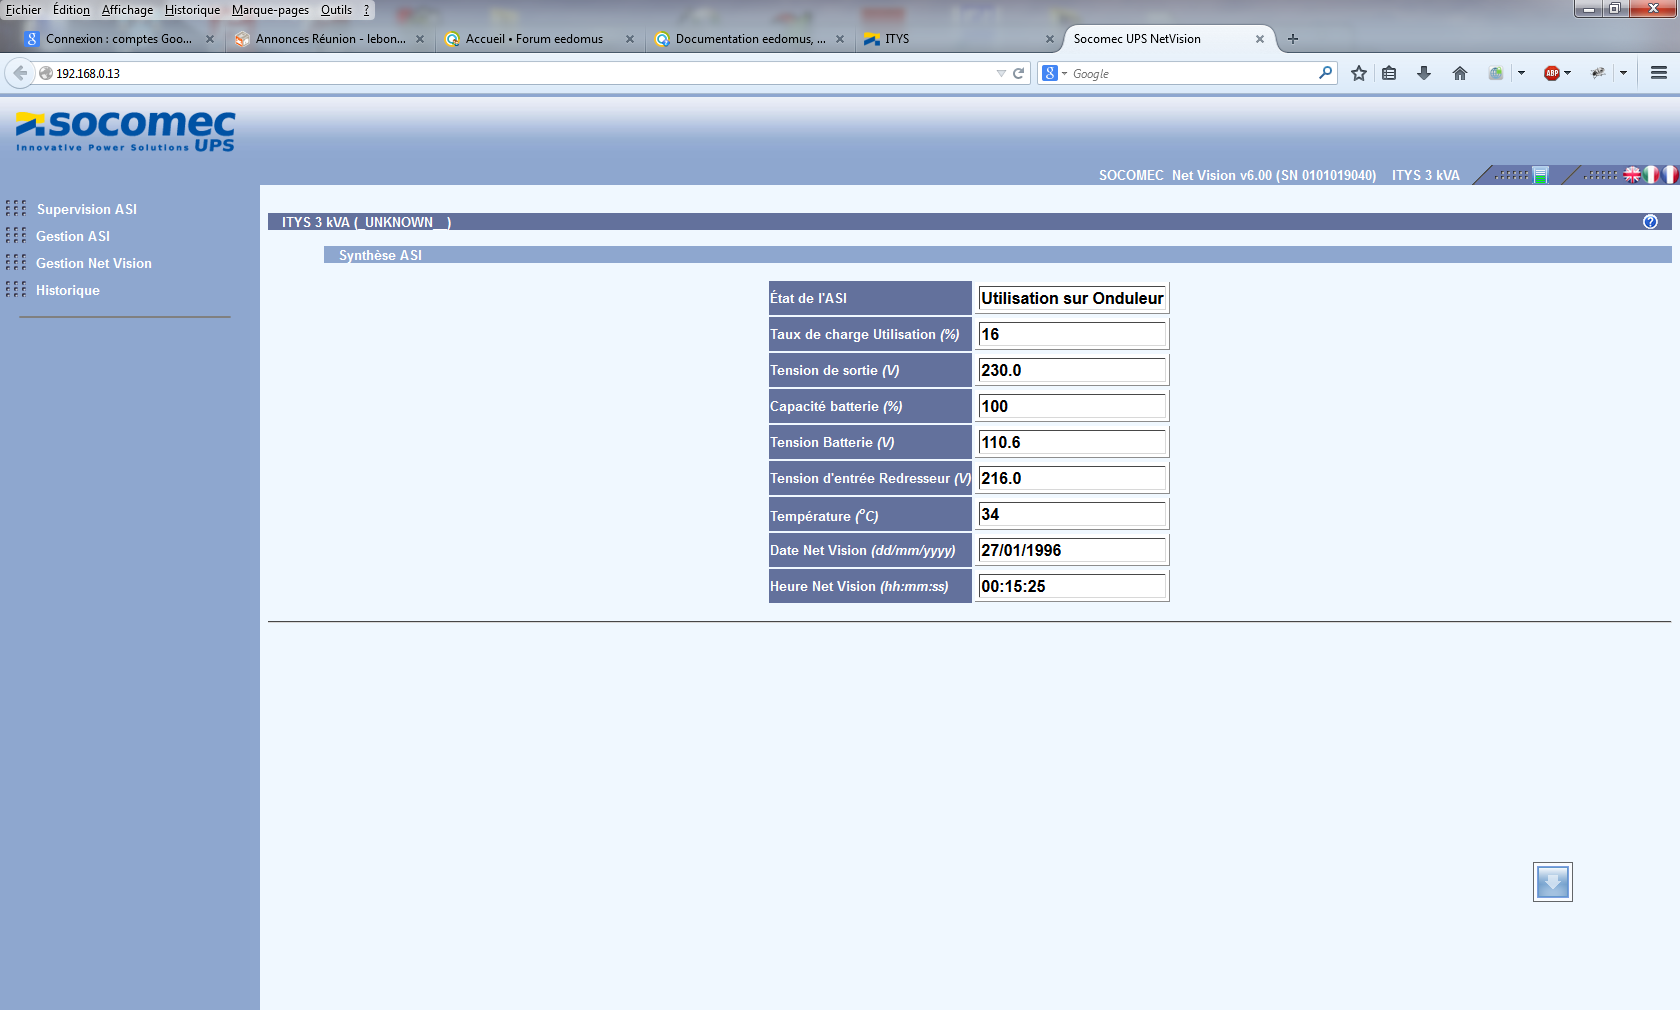Open the browser downloads arrow
Viewport: 1680px width, 1010px height.
tap(1424, 73)
